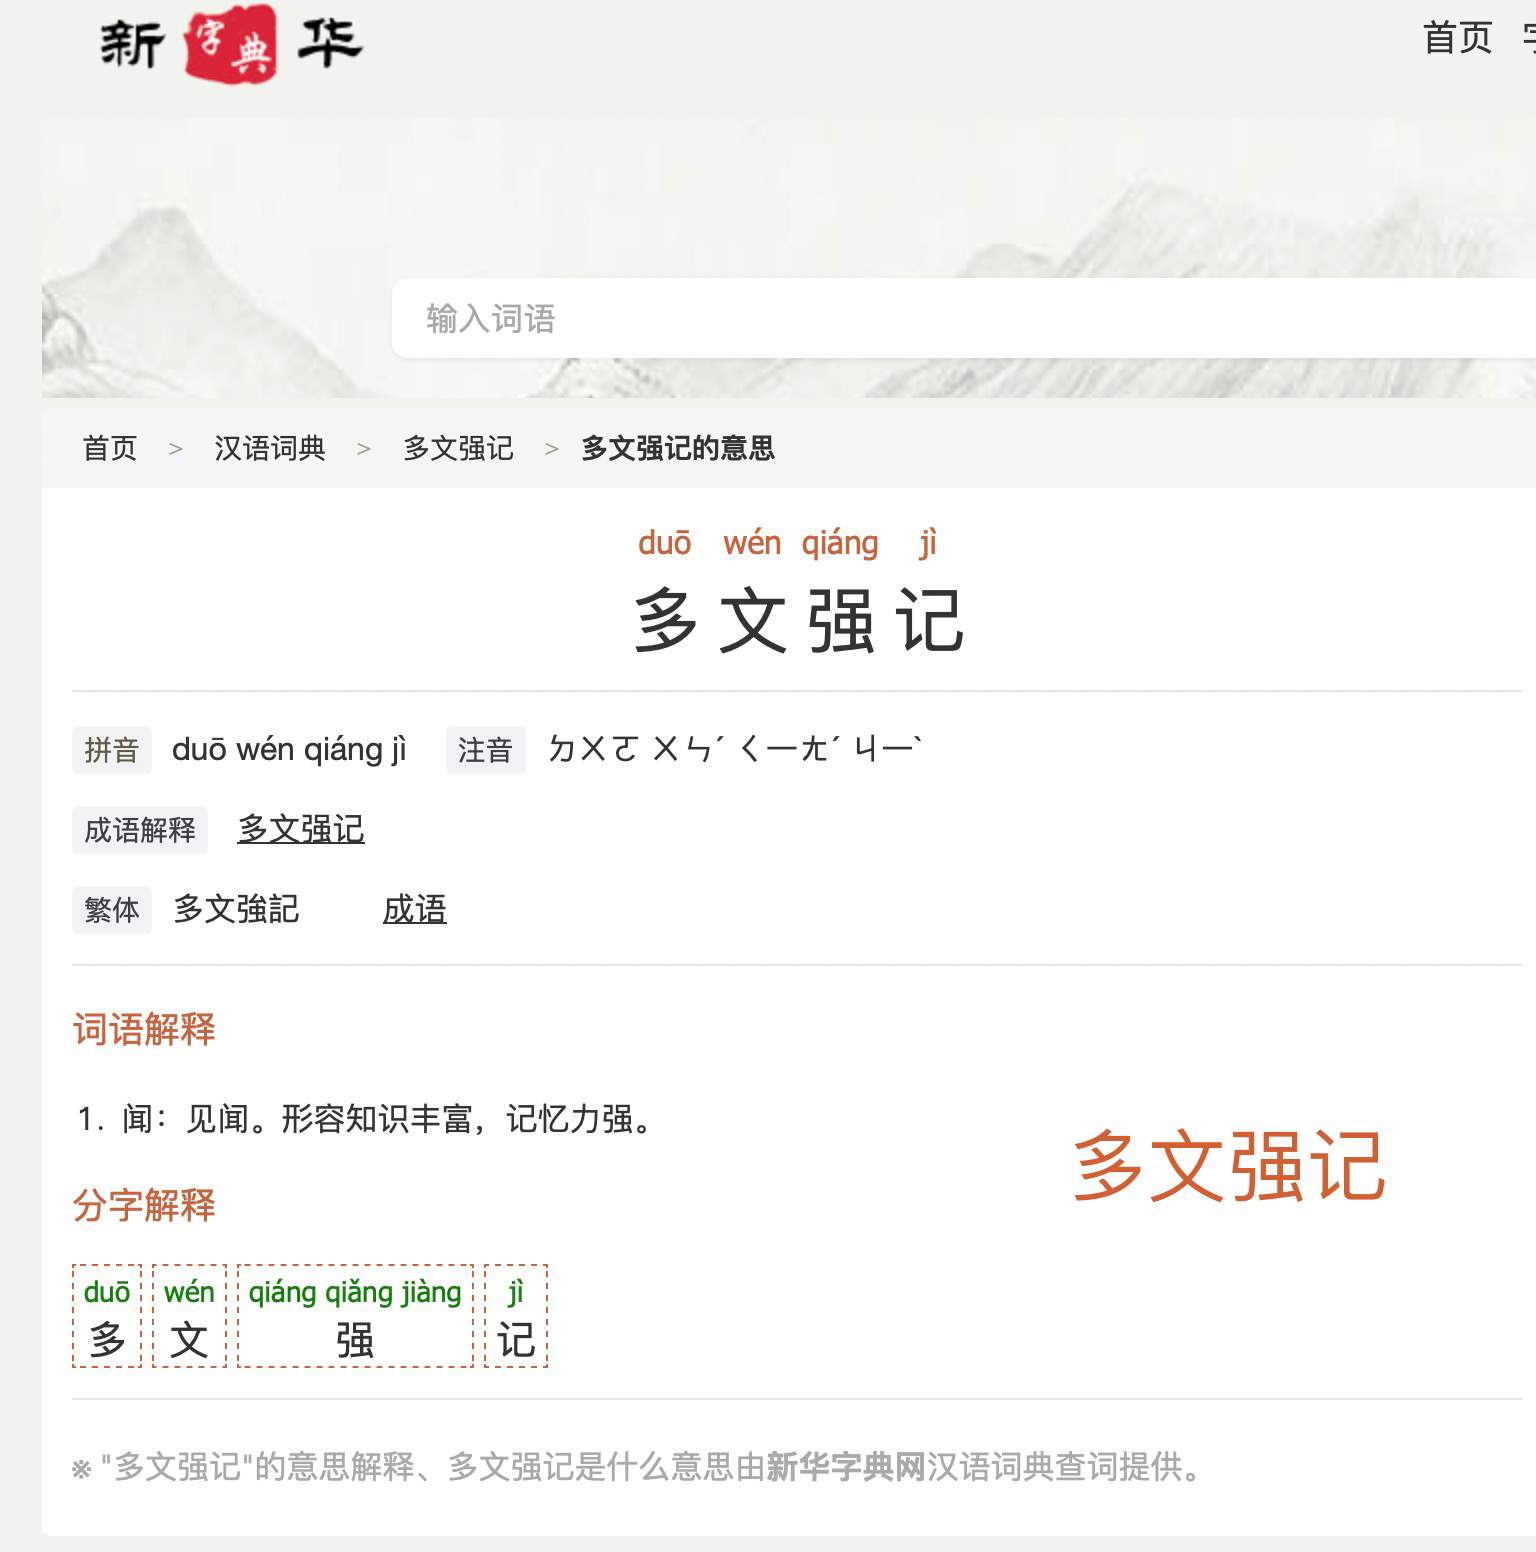
Task: Select the partially visible nav item beside 首页
Action: pos(1527,38)
